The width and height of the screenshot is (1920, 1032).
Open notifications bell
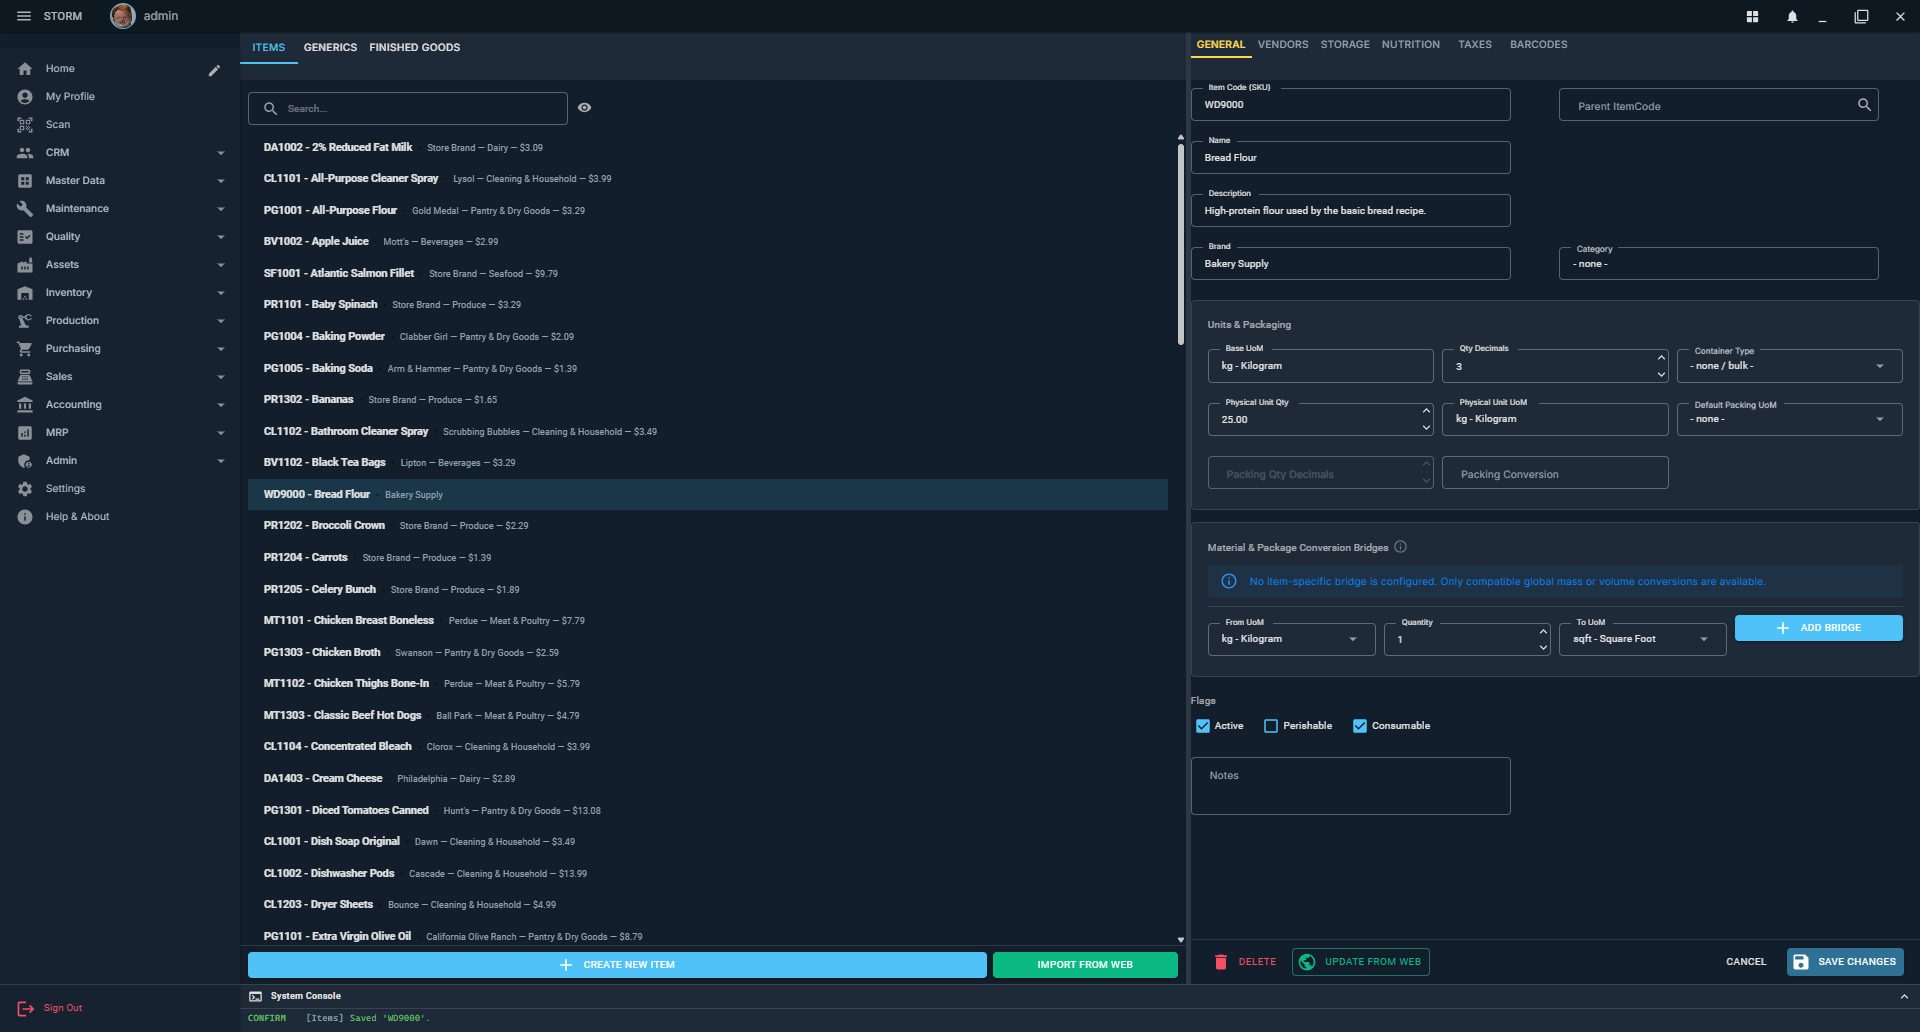point(1792,17)
